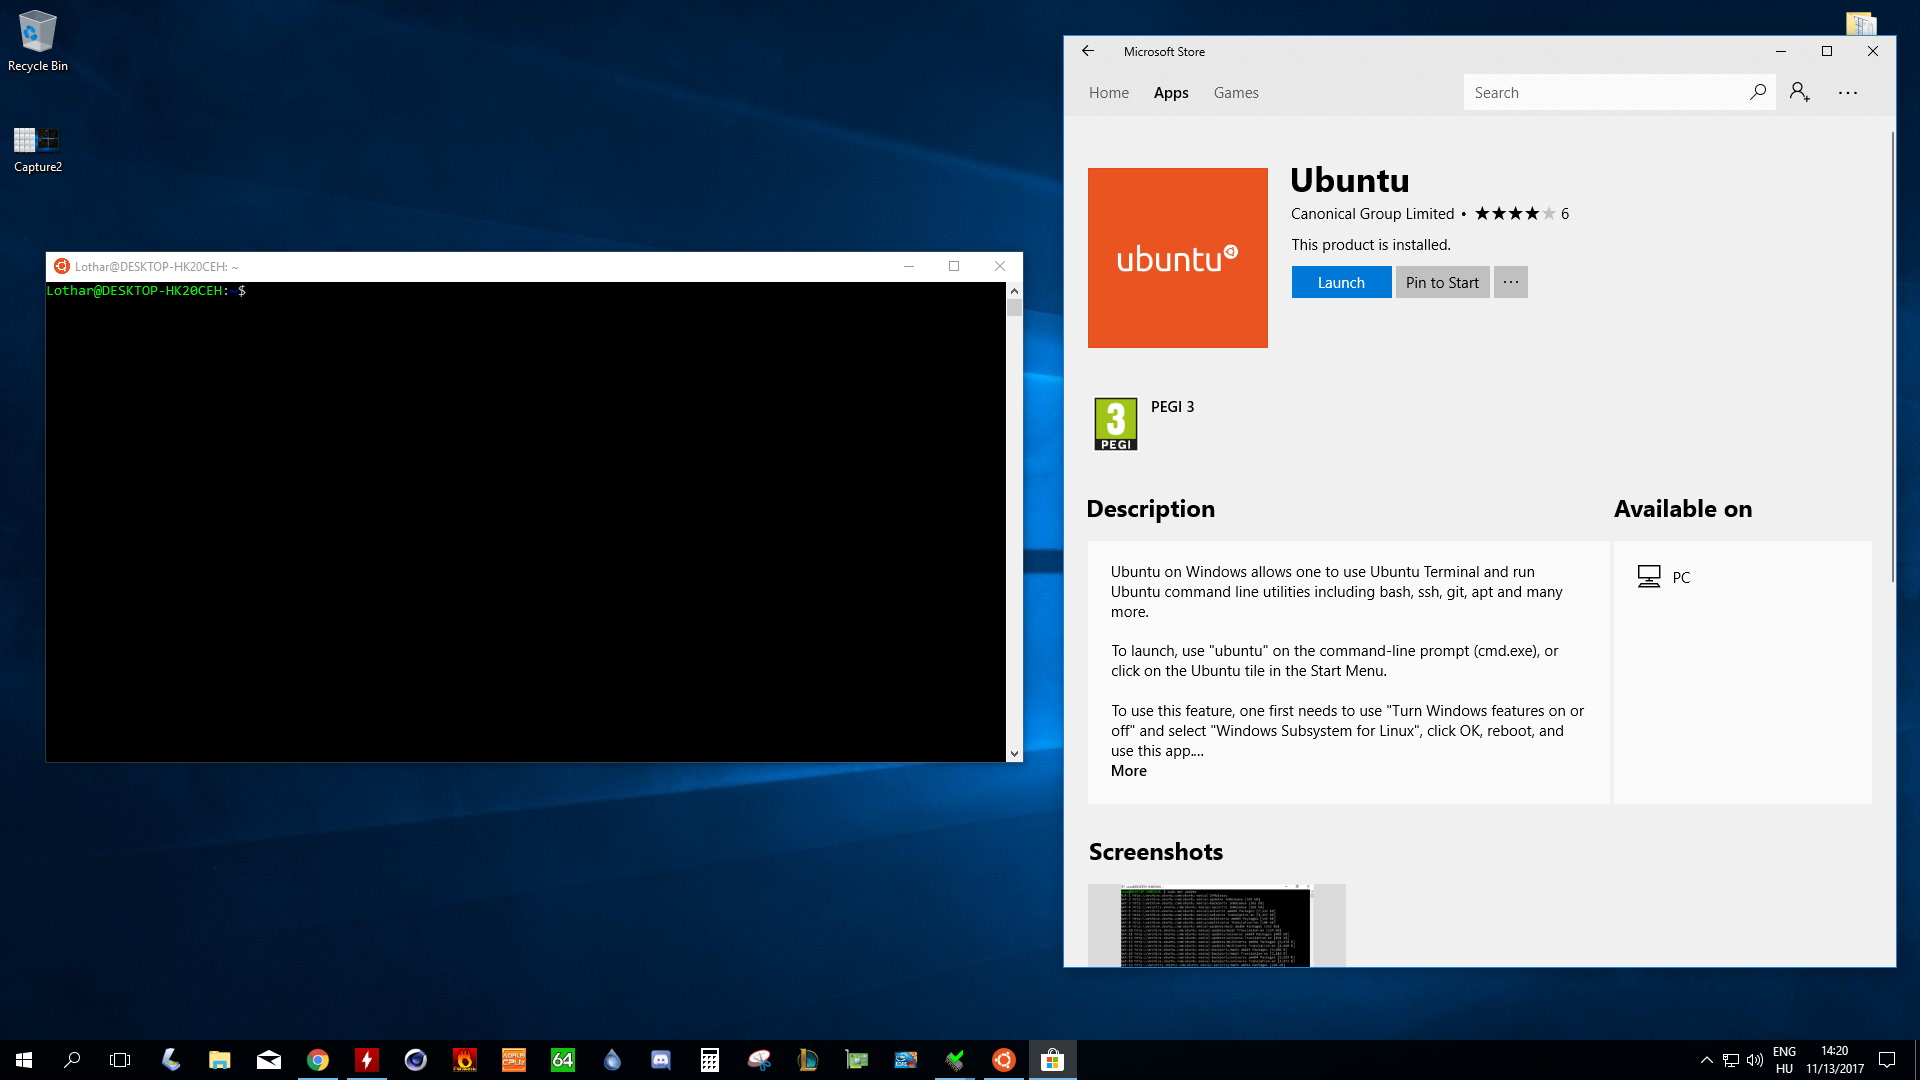1920x1080 pixels.
Task: Open the Snipping Tool from the taskbar
Action: click(x=759, y=1060)
